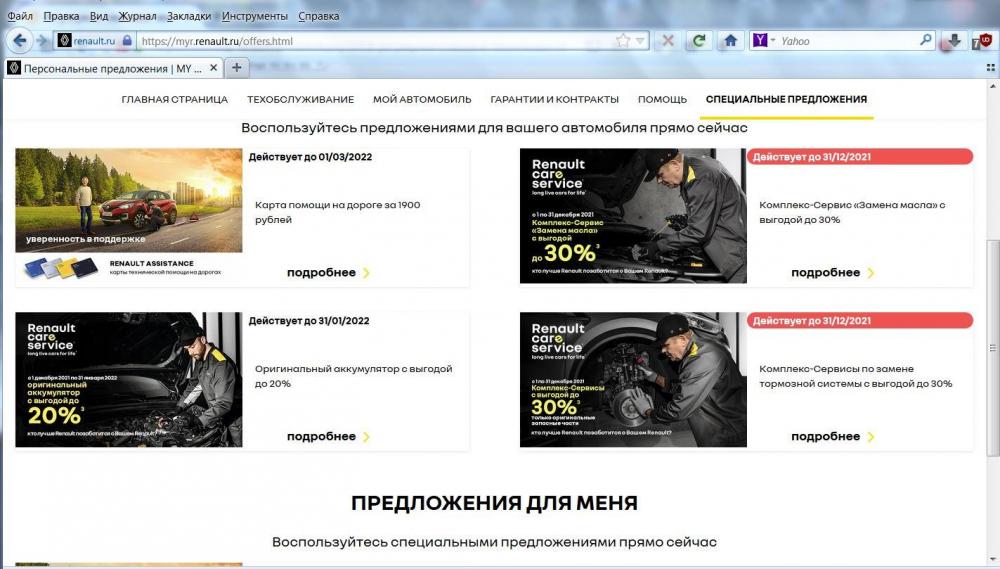This screenshot has width=1000, height=569.
Task: Open the uBlock shield extension icon
Action: pos(982,41)
